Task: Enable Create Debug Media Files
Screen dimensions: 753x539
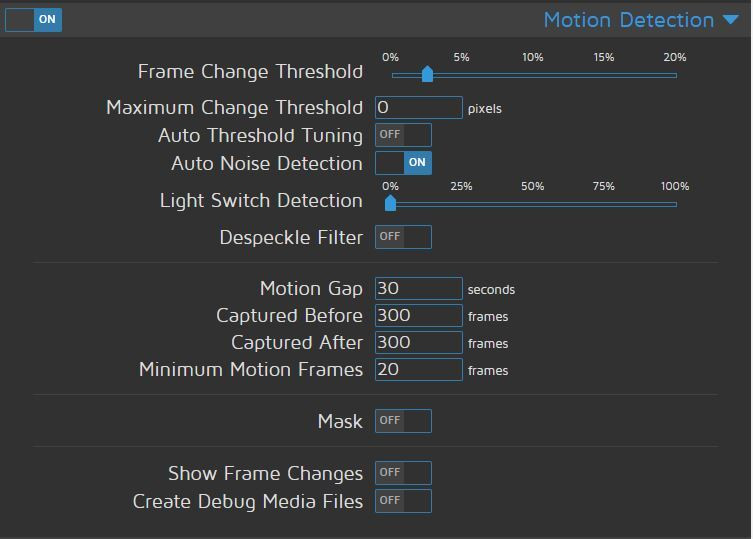Action: (x=403, y=501)
